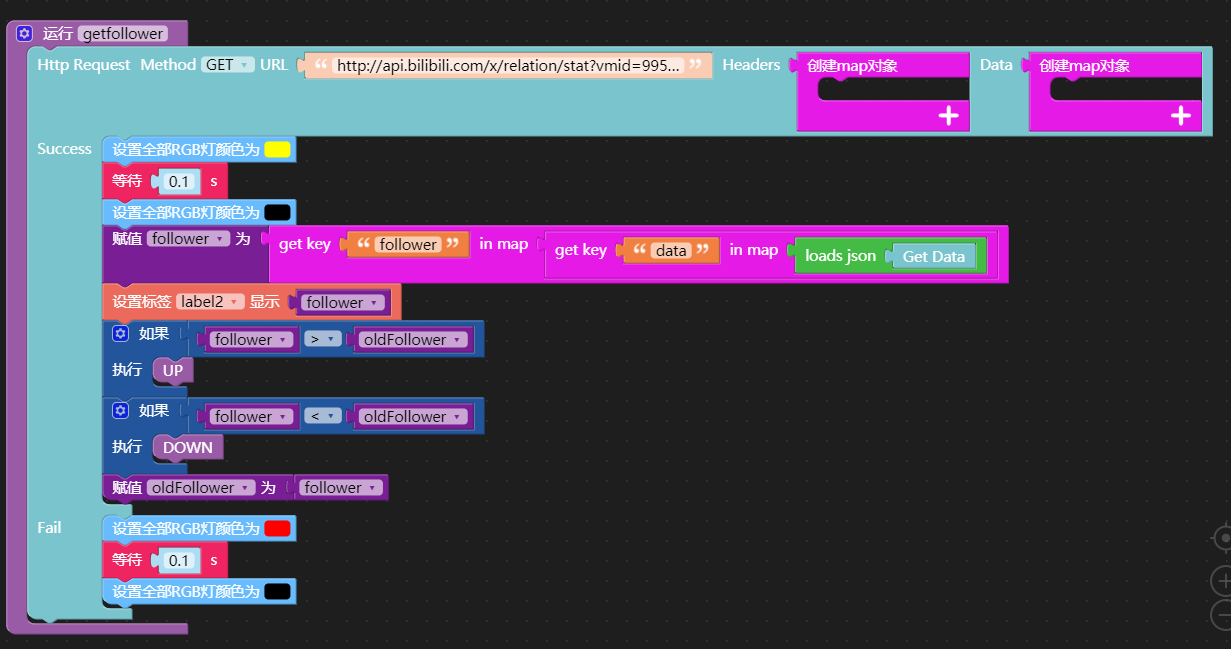Open the label2 dropdown in 设置标签 block
Viewport: 1231px width, 649px height.
coord(210,301)
